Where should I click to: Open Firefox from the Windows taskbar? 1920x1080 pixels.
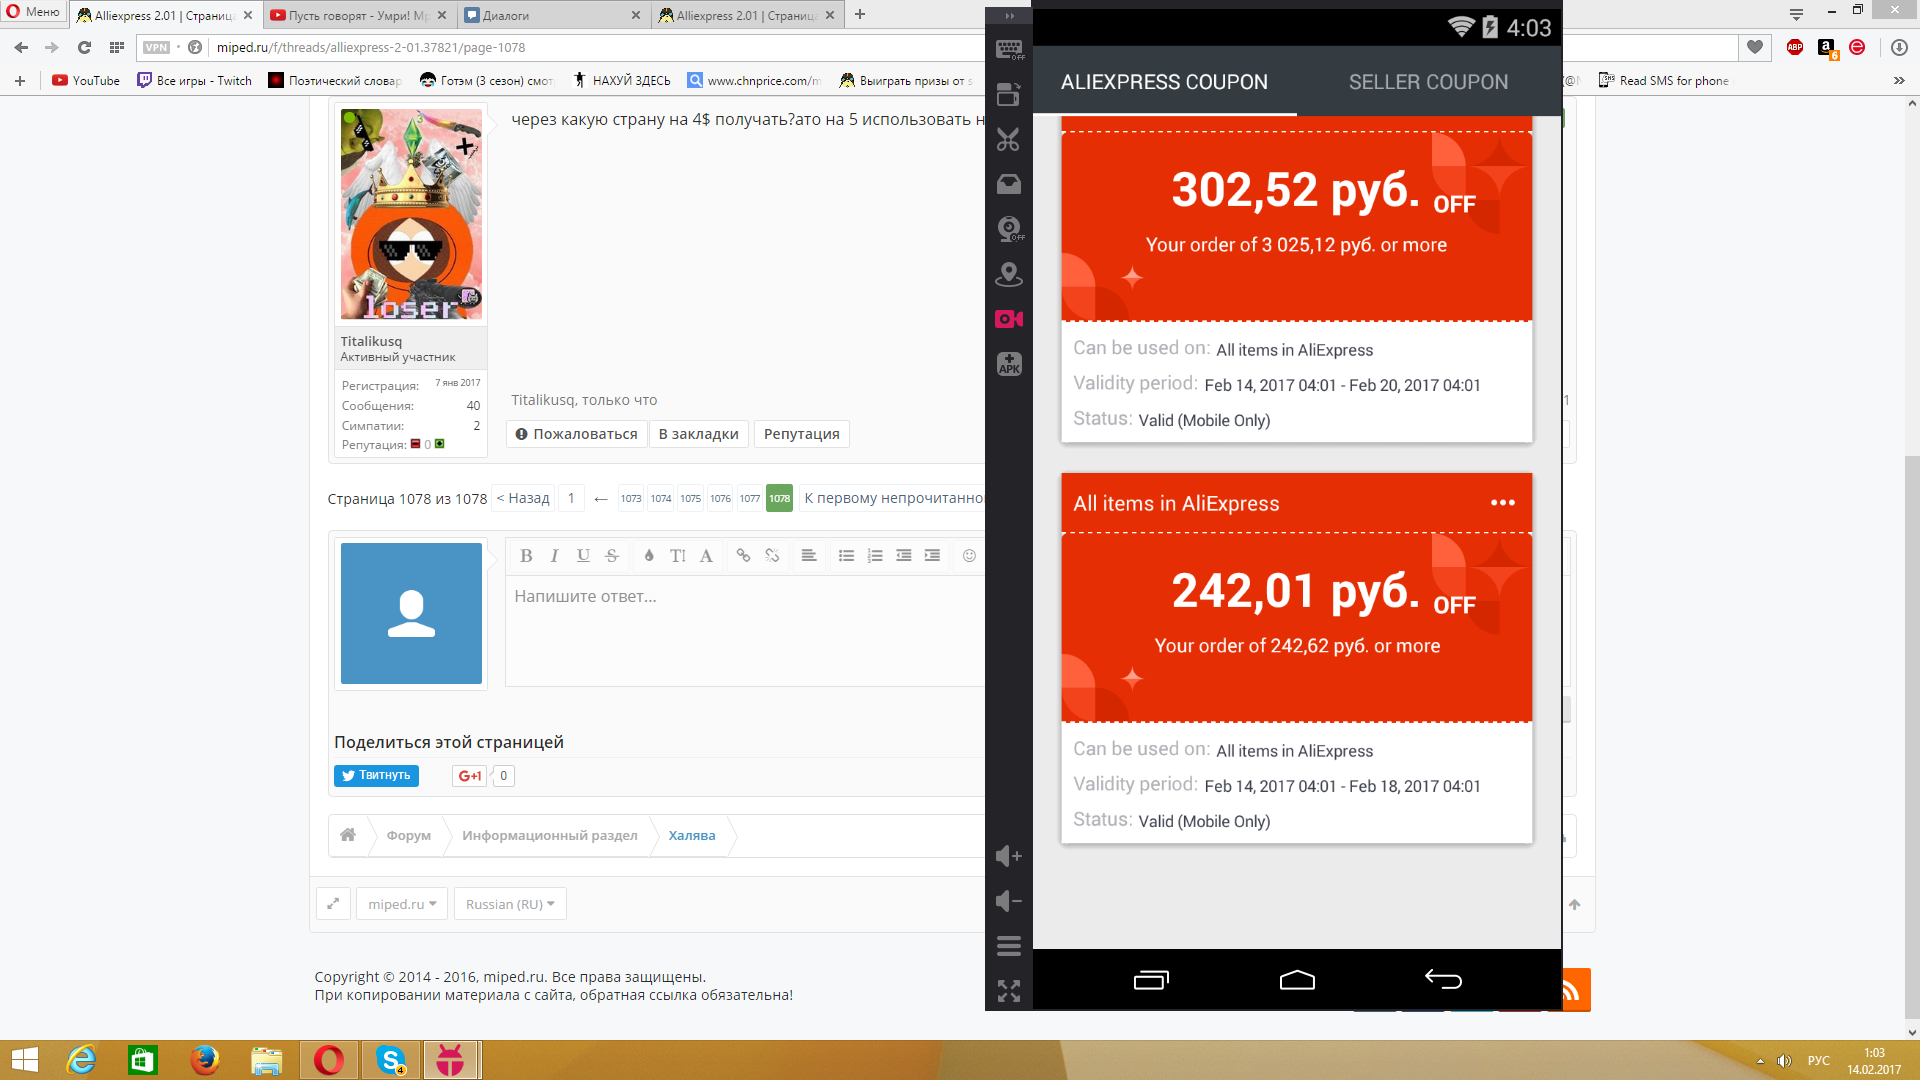(204, 1060)
